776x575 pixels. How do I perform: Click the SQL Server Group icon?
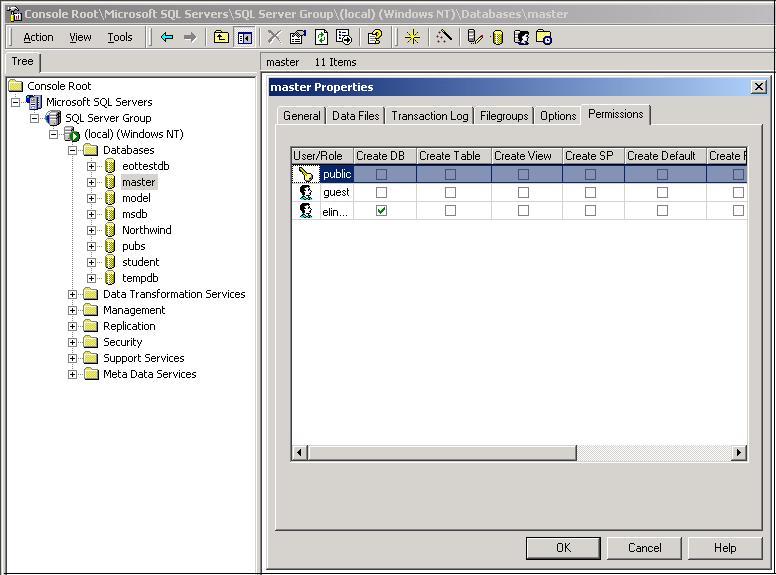pyautogui.click(x=53, y=118)
